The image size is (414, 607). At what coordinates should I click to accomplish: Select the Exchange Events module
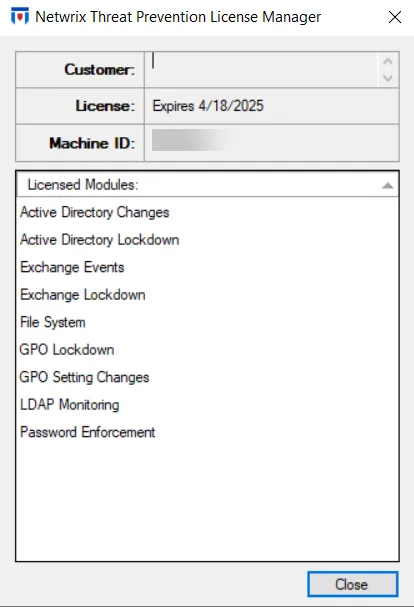coord(72,267)
